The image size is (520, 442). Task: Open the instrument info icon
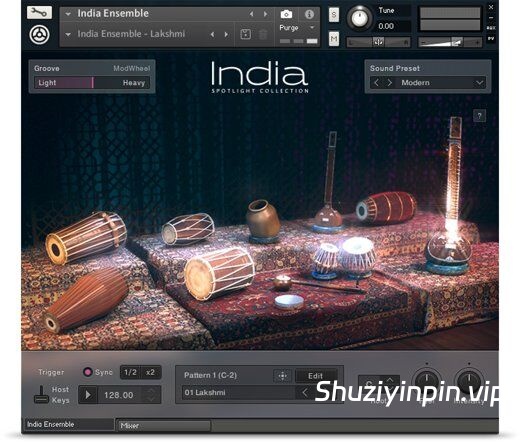point(309,14)
